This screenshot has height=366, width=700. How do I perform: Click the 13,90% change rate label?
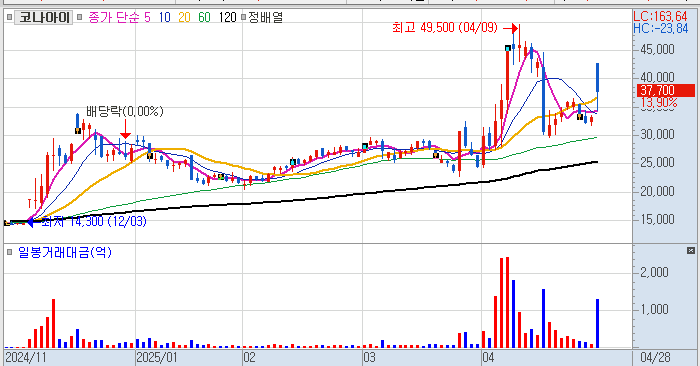coord(659,103)
